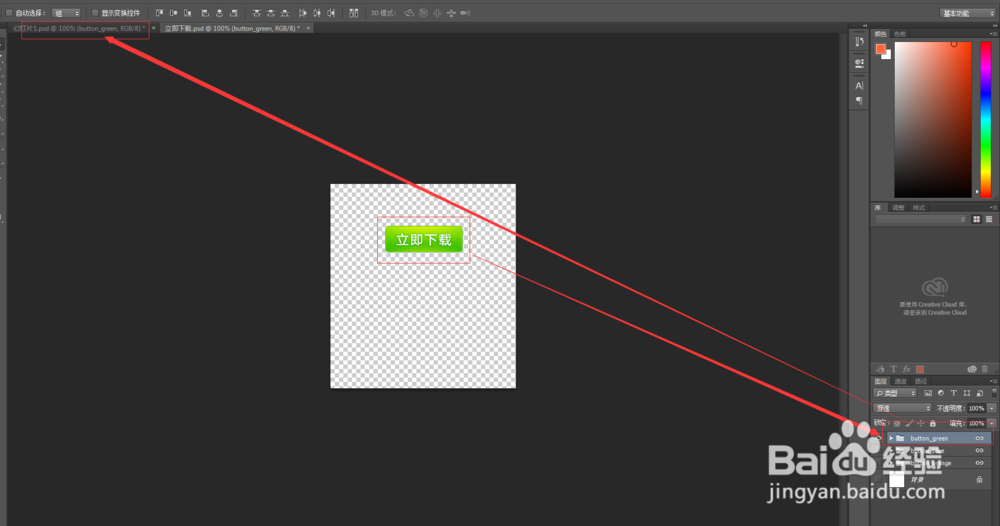The height and width of the screenshot is (526, 1000).
Task: Select the 3D camera scale icon
Action: point(466,13)
